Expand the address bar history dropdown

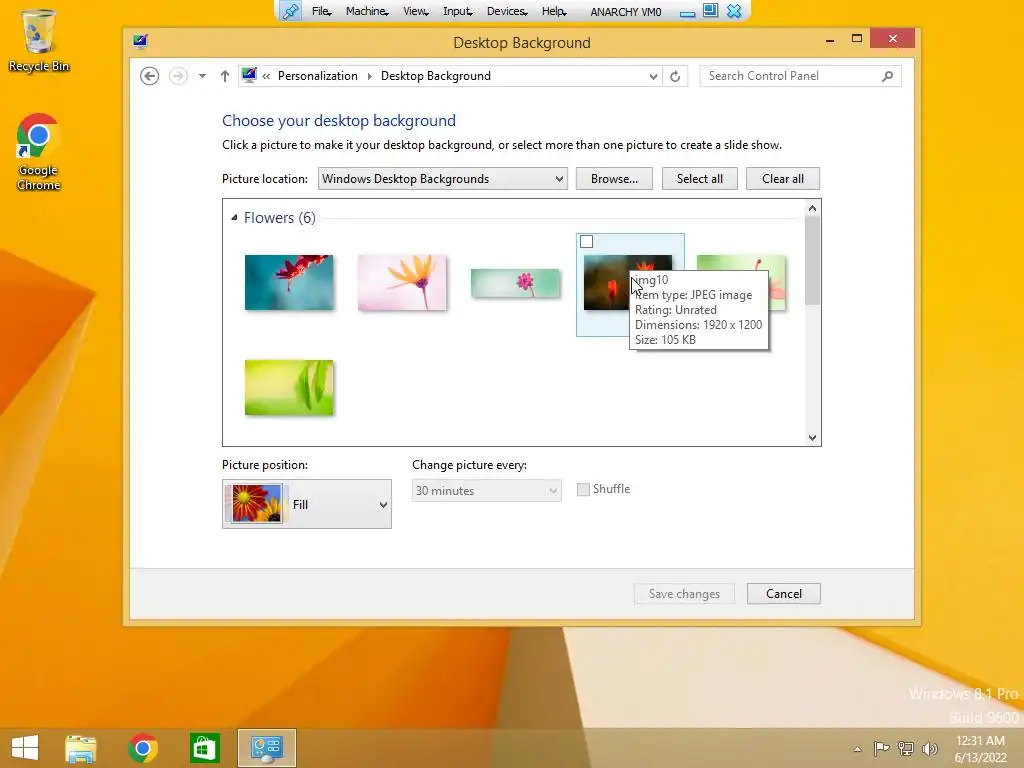point(653,76)
